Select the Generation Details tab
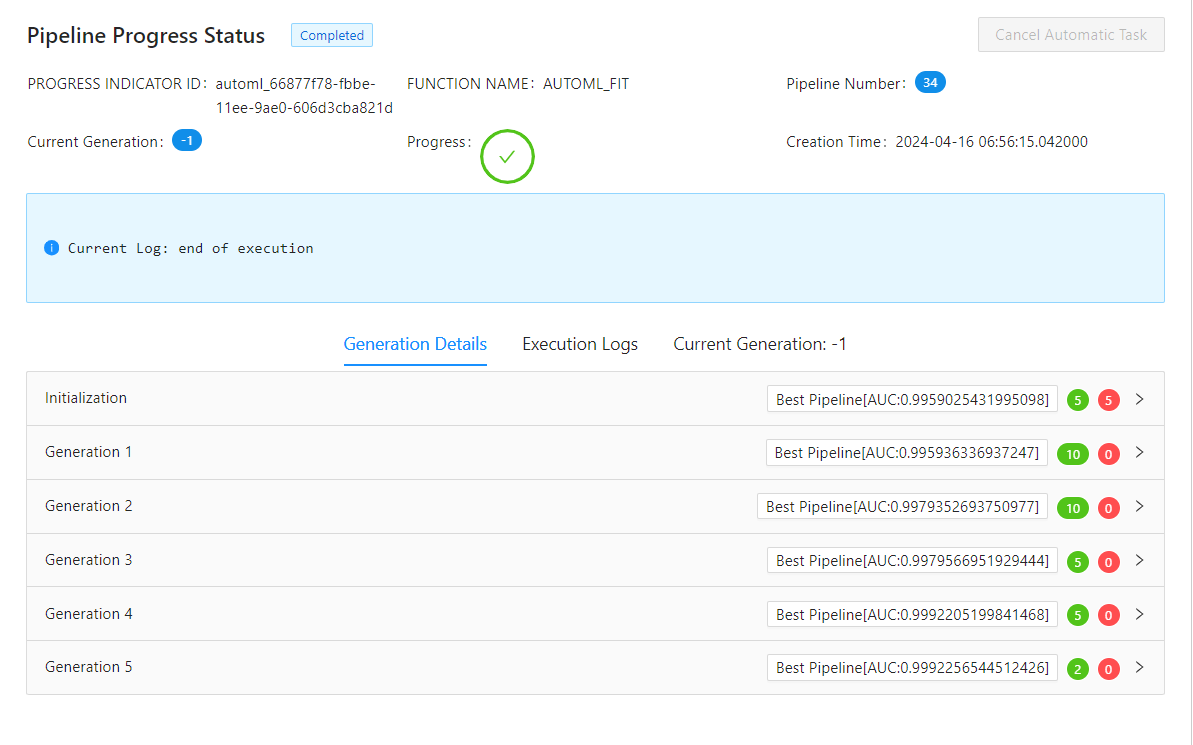 click(x=415, y=344)
